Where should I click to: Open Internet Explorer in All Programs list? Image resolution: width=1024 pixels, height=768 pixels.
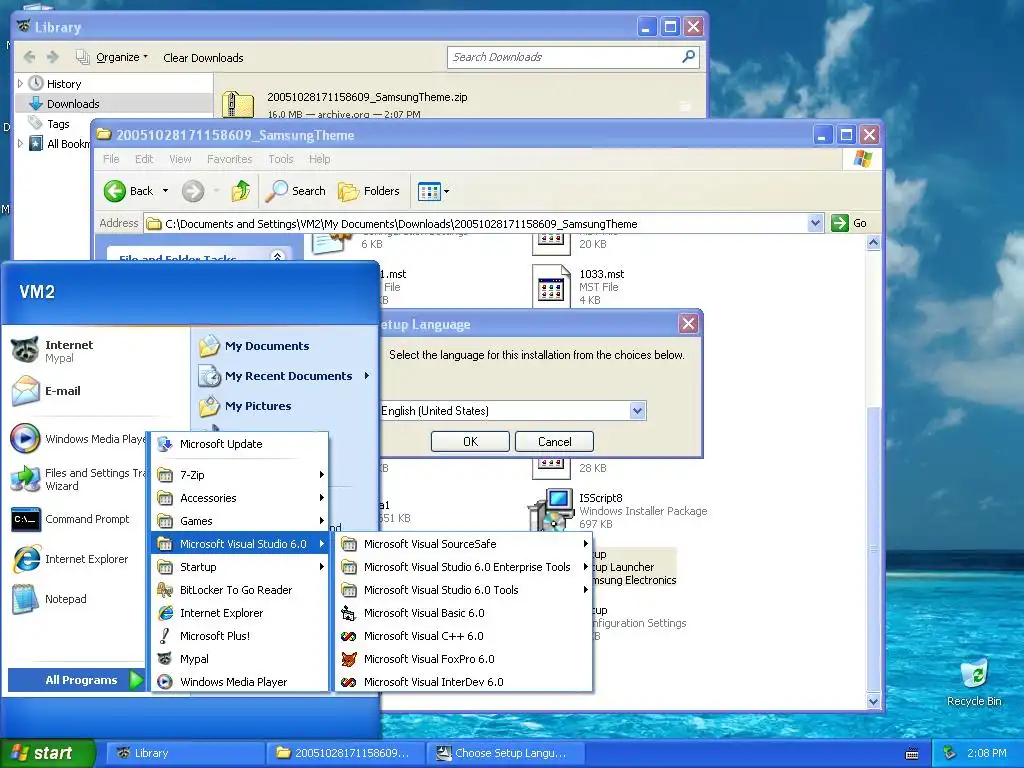[x=240, y=613]
